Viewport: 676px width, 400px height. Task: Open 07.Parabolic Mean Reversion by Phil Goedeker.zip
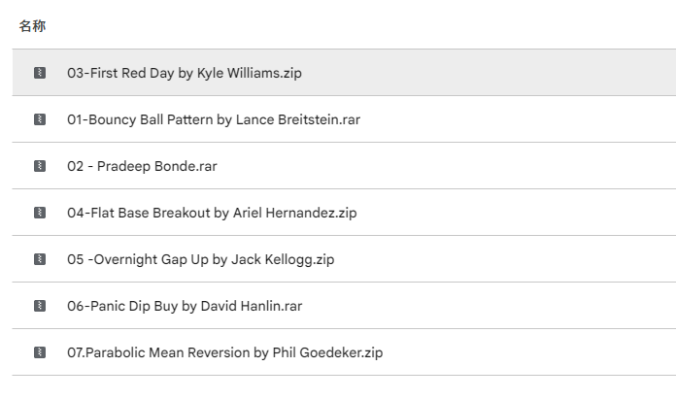[224, 353]
